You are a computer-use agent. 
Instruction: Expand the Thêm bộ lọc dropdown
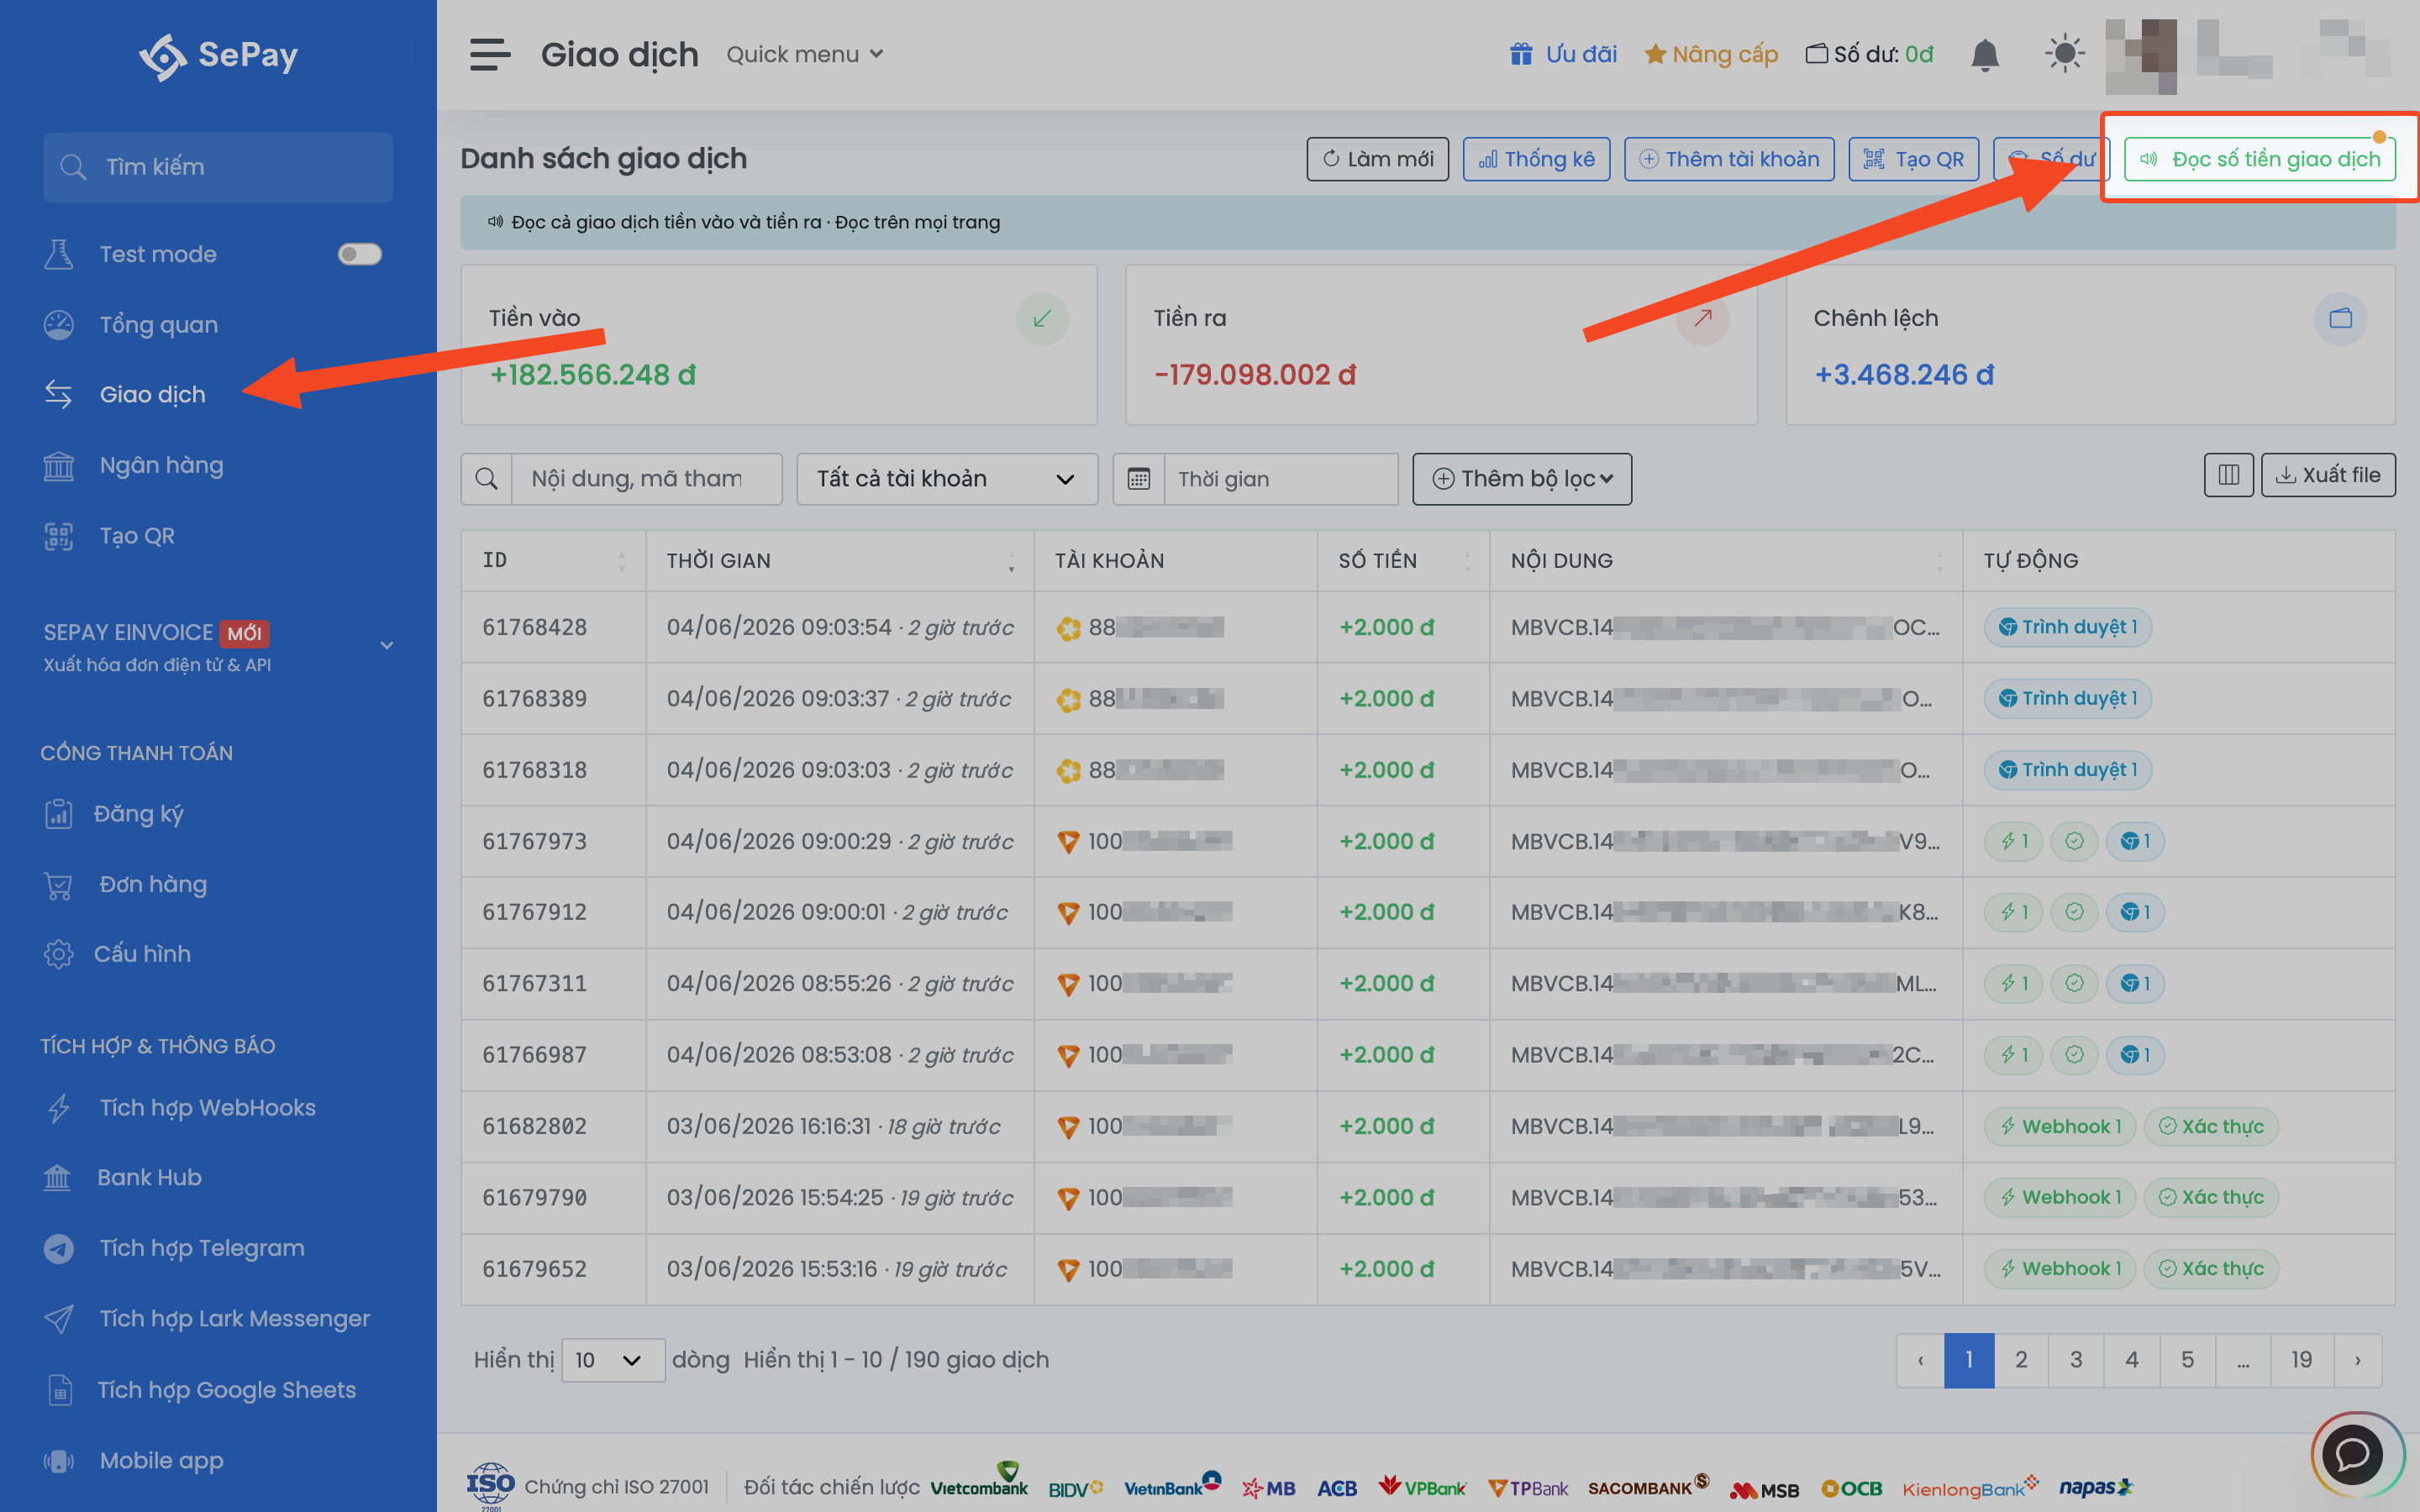(1522, 479)
